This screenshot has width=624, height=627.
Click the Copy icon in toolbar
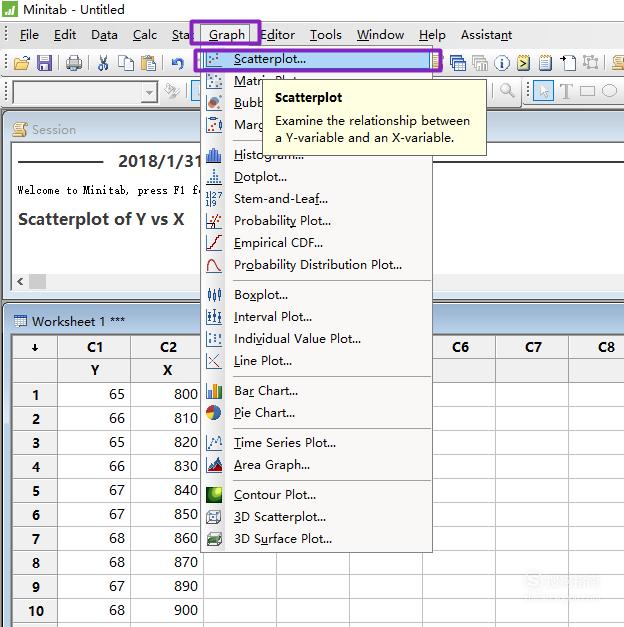(x=126, y=63)
